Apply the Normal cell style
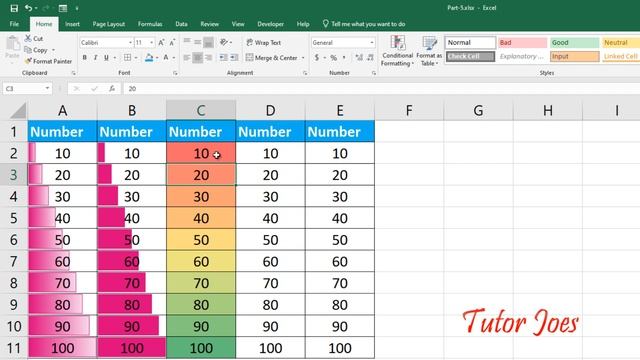The width and height of the screenshot is (640, 360). (470, 42)
